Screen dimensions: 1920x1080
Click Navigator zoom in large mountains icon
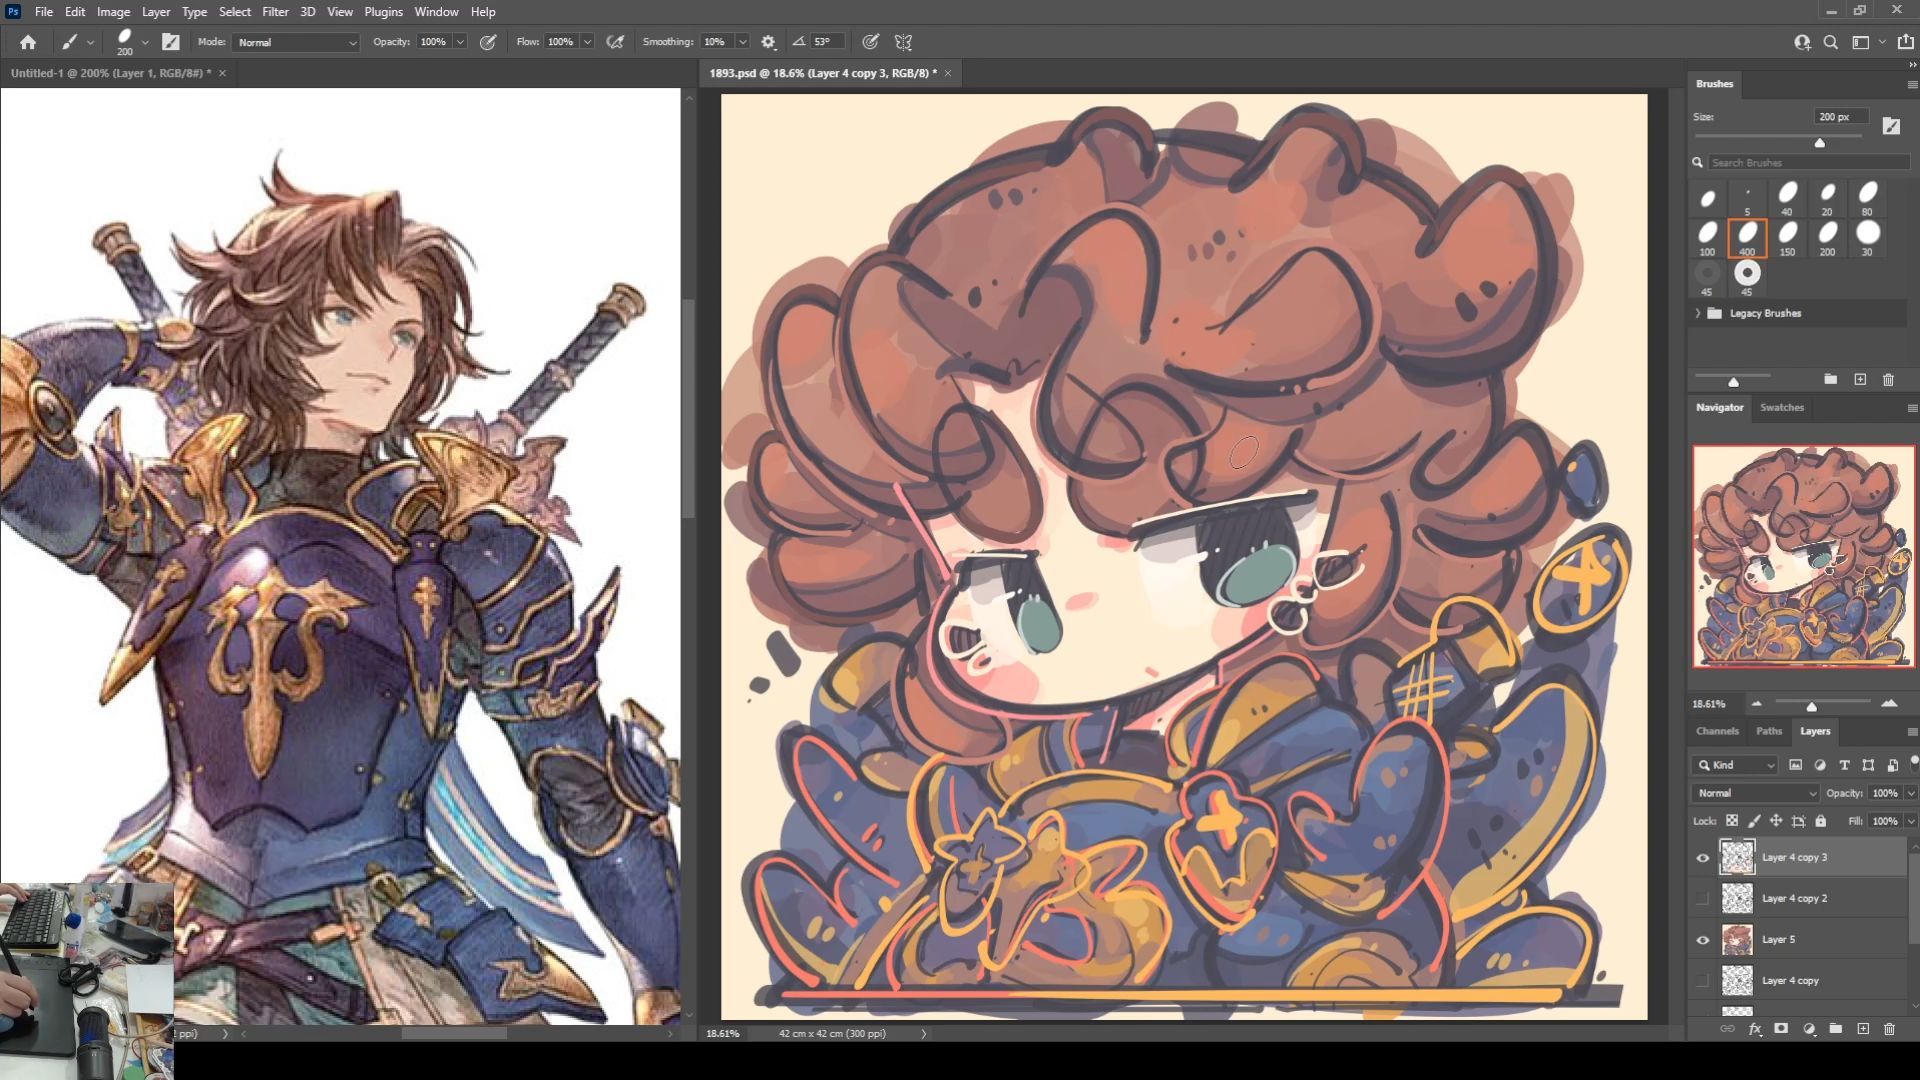(x=1889, y=704)
